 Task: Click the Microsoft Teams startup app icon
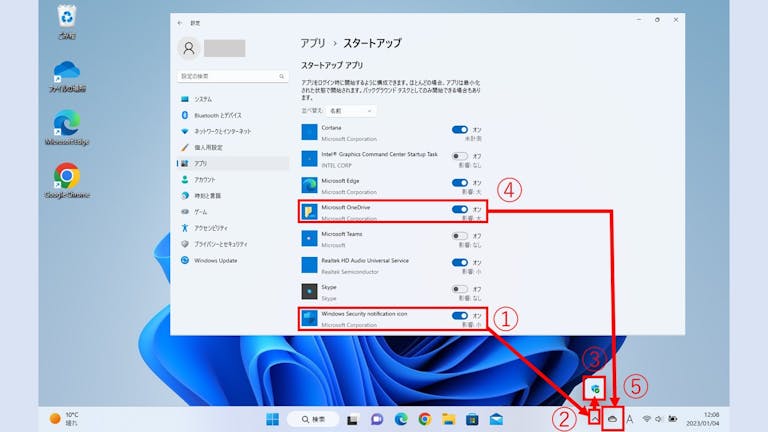pos(309,238)
